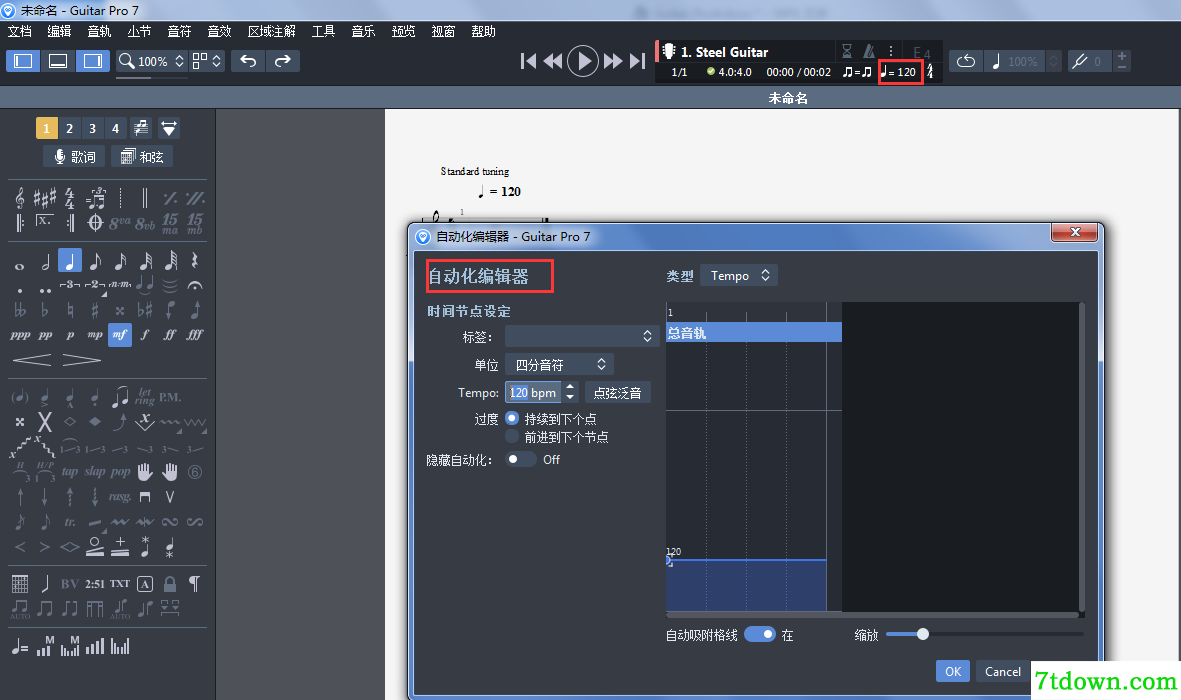Click Cancel in automation editor
The image size is (1181, 700).
point(1002,671)
